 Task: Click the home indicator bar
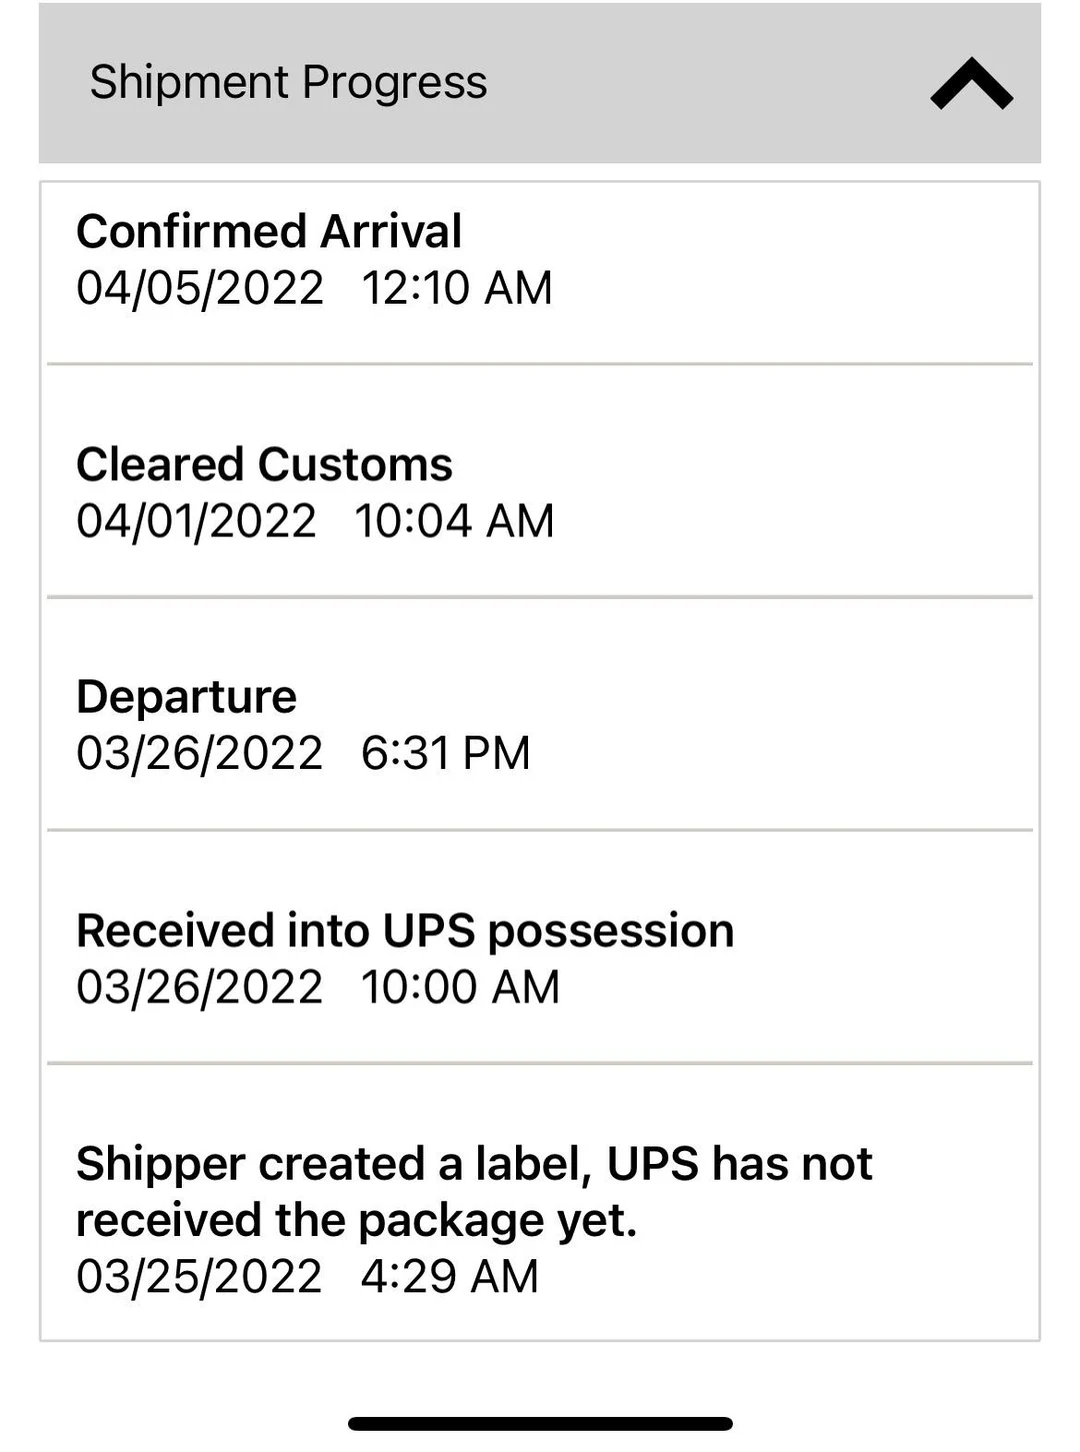(x=540, y=1419)
